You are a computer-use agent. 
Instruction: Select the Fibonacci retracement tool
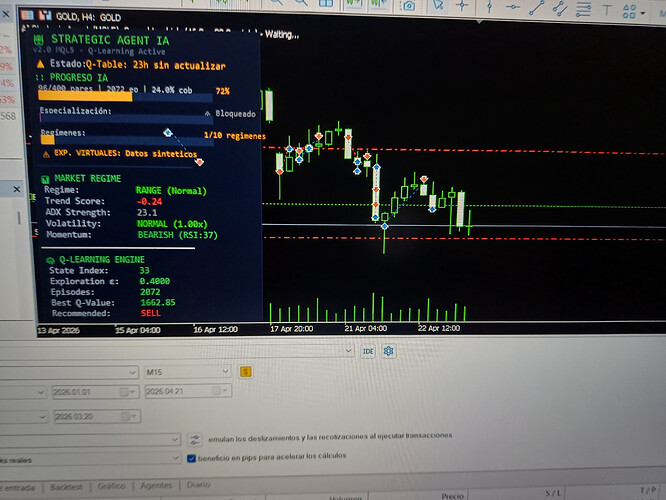(583, 9)
